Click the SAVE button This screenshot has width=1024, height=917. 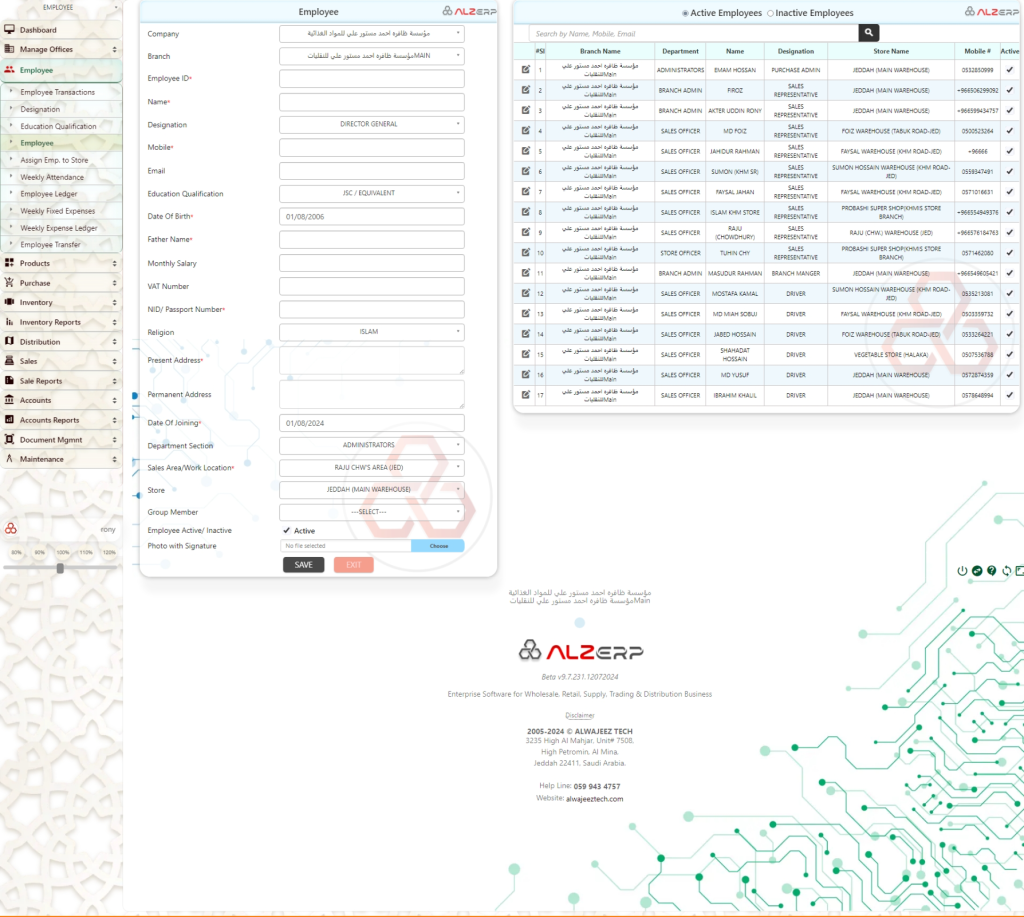click(304, 565)
